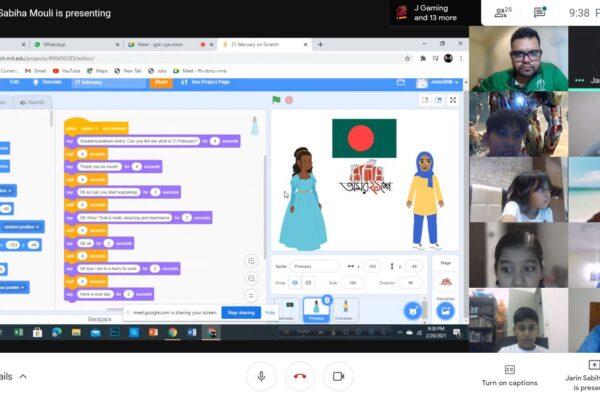
Task: Click the sprite name field showing Princess
Action: click(315, 266)
